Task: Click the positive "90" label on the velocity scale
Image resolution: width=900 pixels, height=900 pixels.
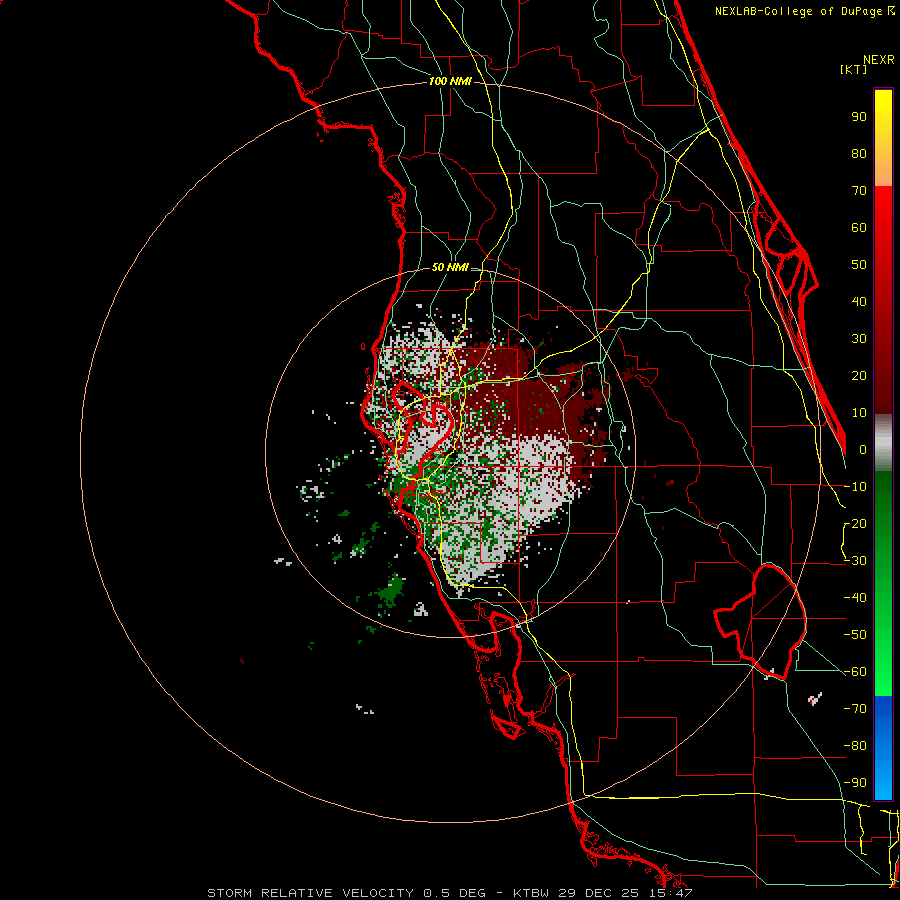Action: tap(859, 117)
